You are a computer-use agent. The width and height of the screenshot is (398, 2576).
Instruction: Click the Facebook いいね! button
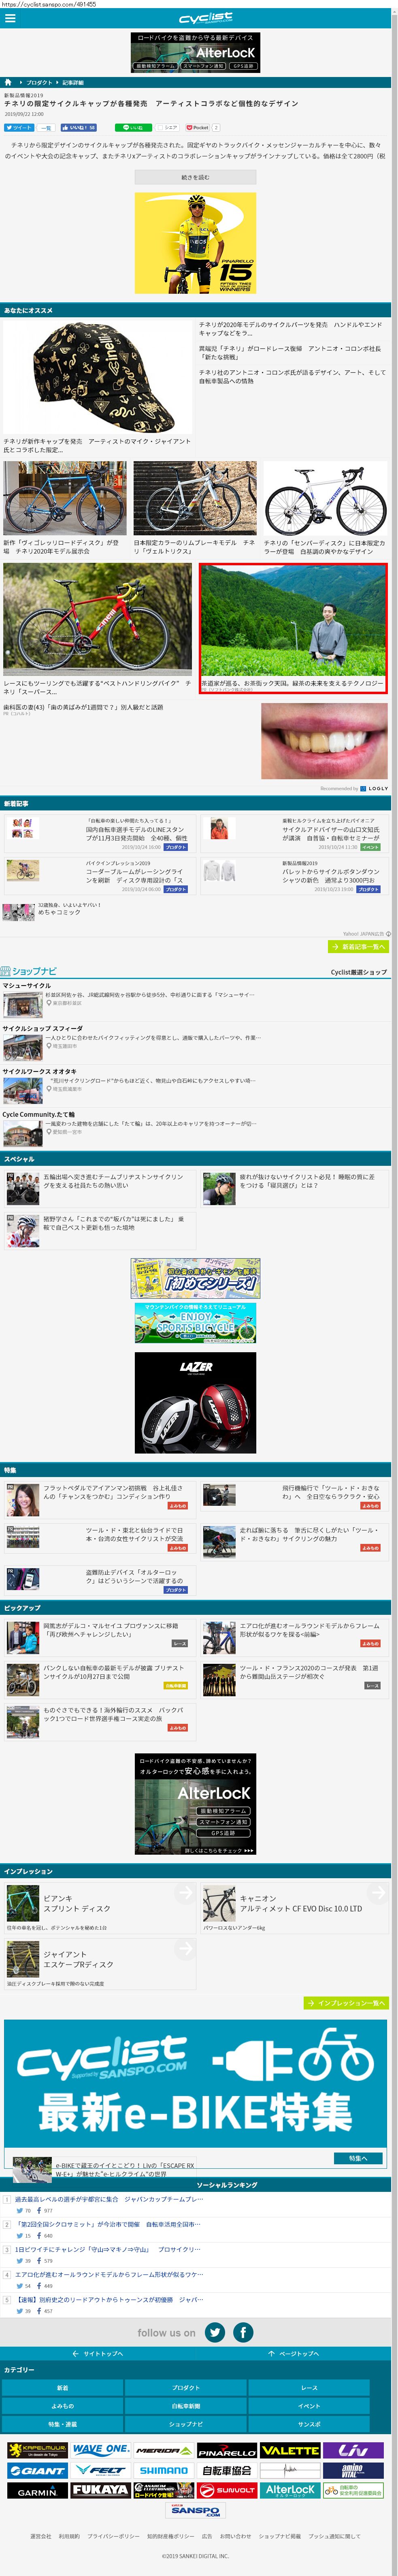pyautogui.click(x=79, y=128)
